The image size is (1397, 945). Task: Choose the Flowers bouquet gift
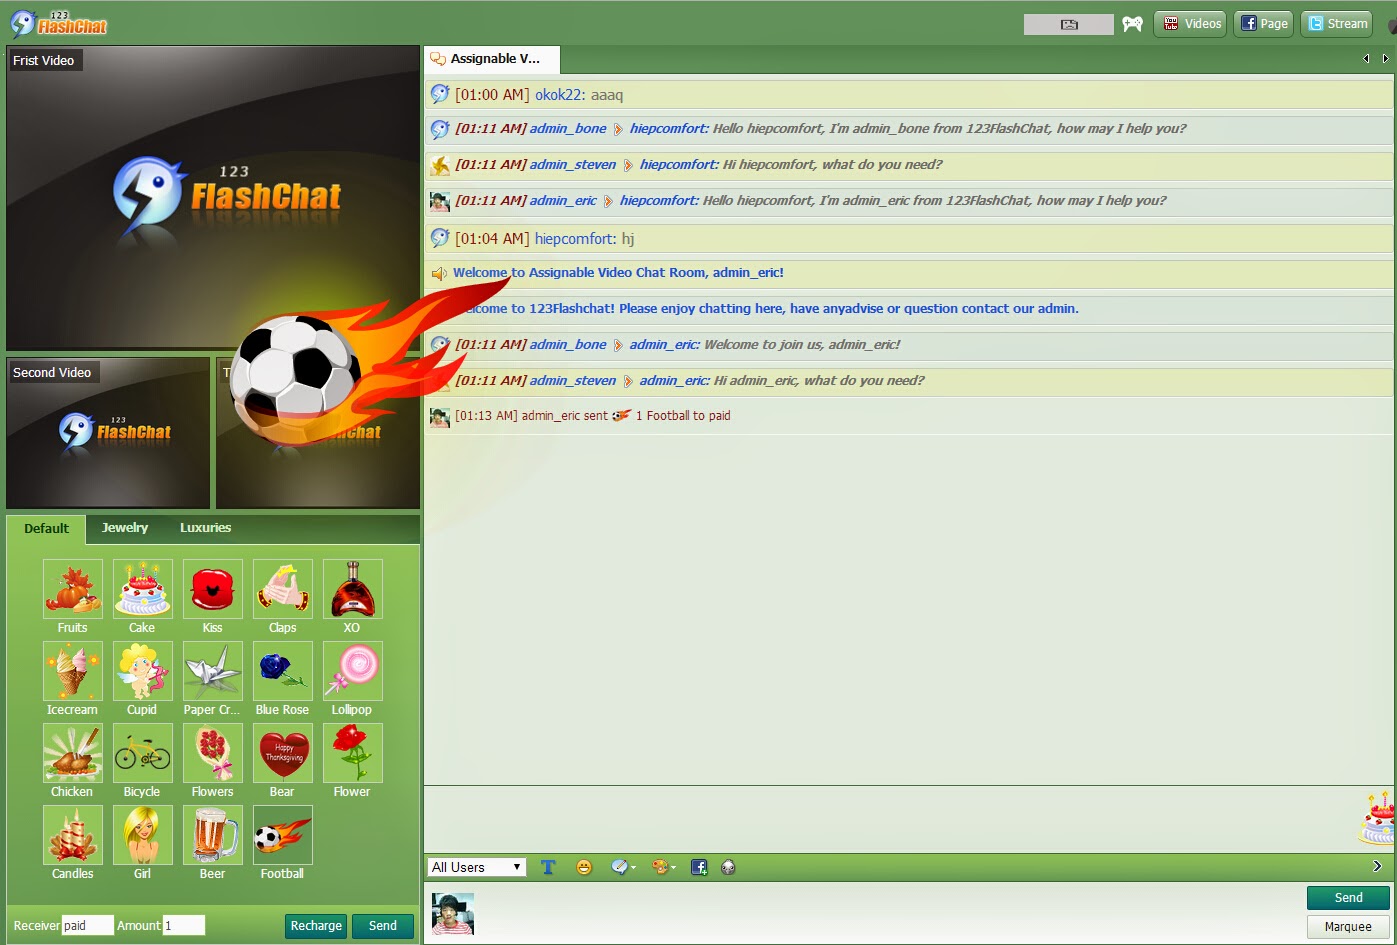click(212, 753)
